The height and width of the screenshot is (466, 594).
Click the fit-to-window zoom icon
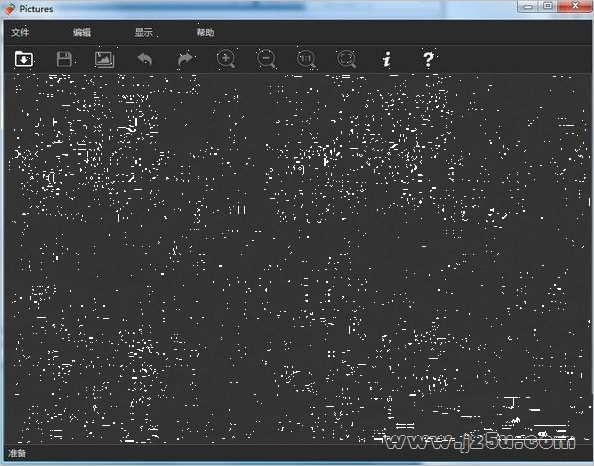(347, 59)
